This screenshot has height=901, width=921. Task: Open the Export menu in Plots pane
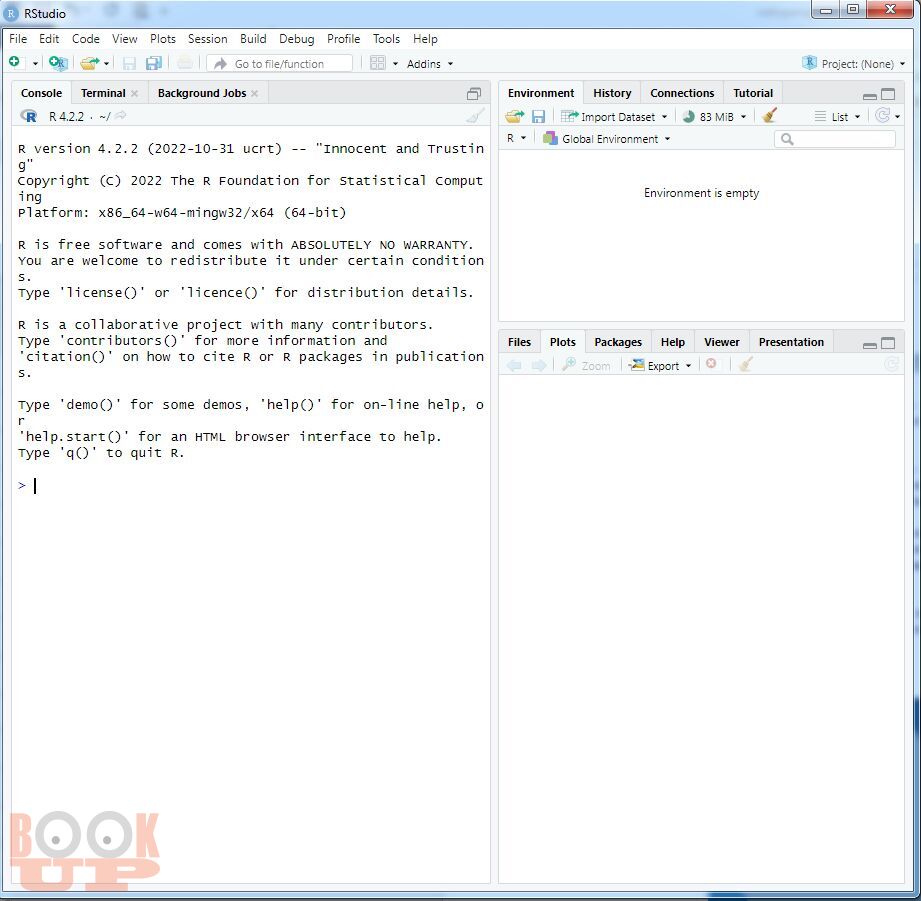(x=660, y=365)
